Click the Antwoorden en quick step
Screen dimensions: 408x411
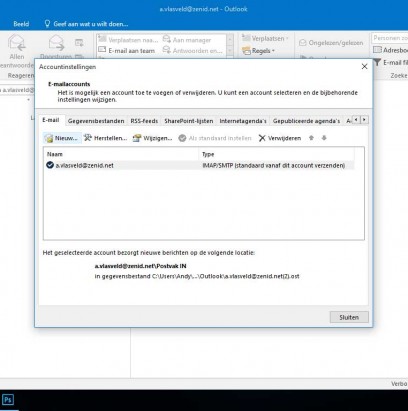[192, 51]
